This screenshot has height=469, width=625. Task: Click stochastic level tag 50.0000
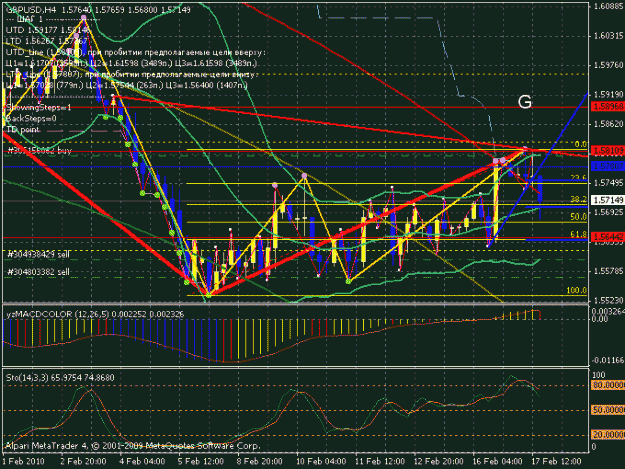608,410
